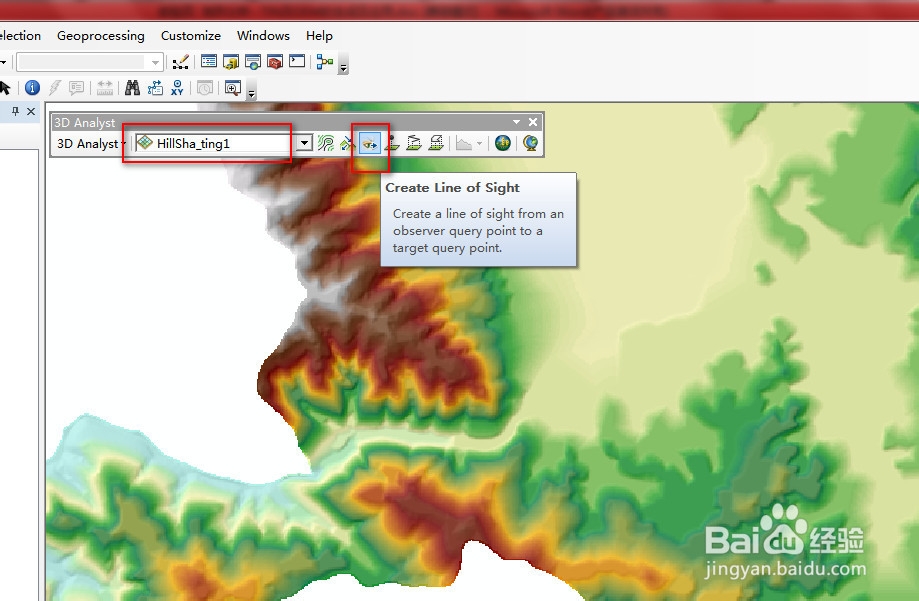Open the Windows menu
919x601 pixels.
click(x=263, y=36)
